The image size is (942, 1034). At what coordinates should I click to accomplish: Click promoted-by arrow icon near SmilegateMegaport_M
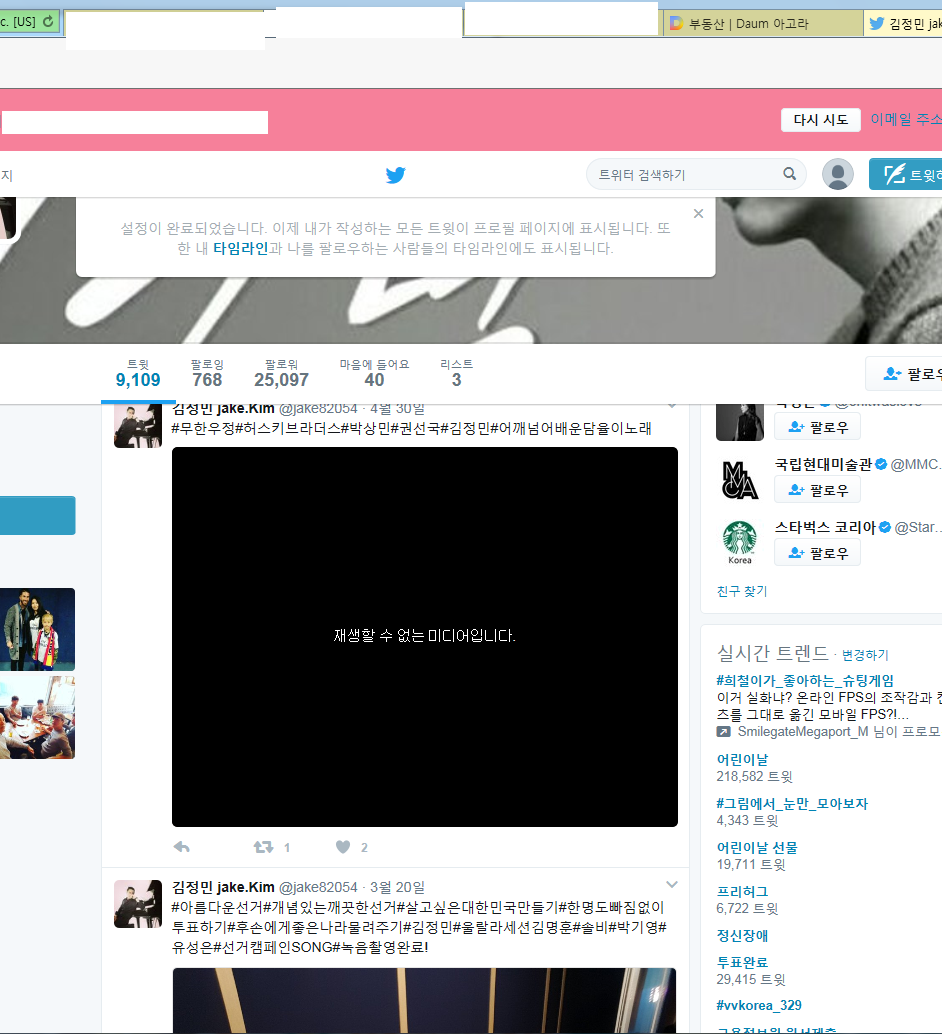[724, 731]
